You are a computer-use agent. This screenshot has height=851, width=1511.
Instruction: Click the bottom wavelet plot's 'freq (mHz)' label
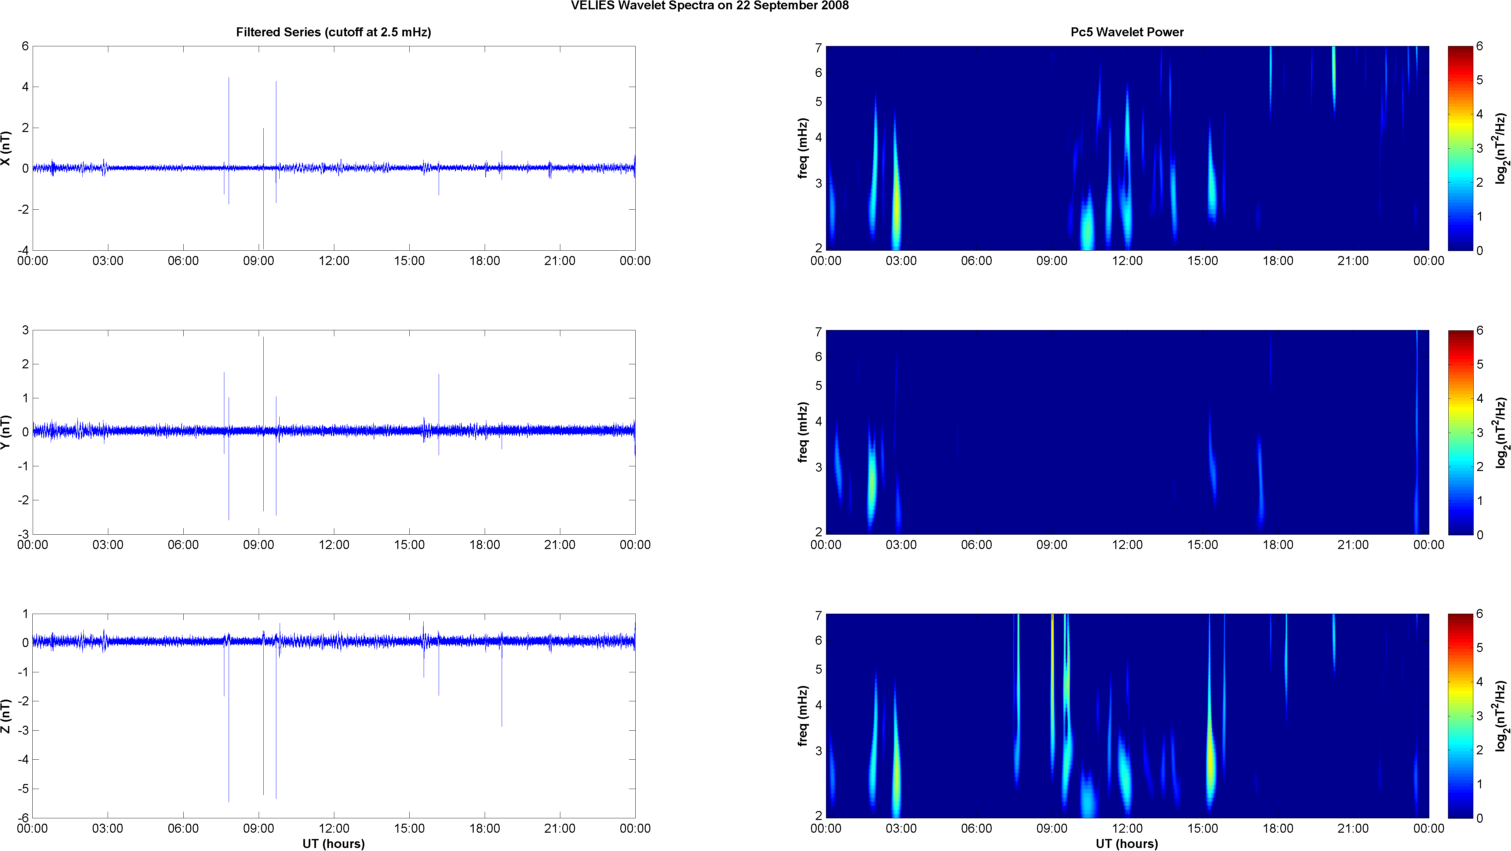coord(803,716)
